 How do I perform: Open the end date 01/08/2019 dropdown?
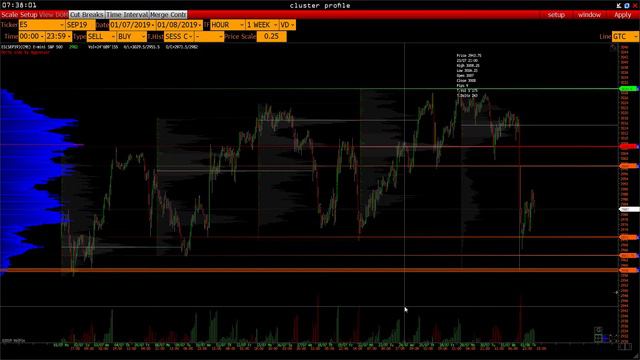pos(179,25)
